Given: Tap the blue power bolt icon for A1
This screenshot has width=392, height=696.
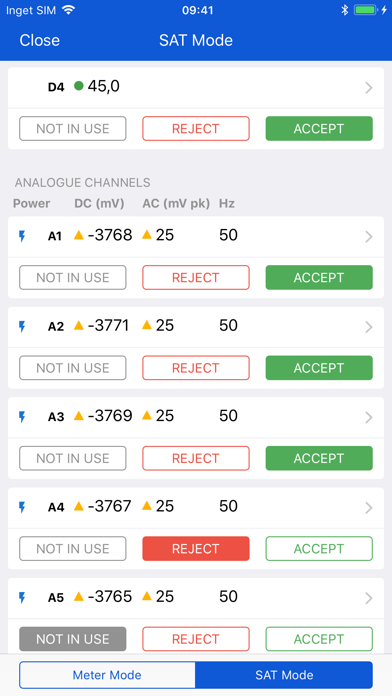Looking at the screenshot, I should (x=22, y=236).
